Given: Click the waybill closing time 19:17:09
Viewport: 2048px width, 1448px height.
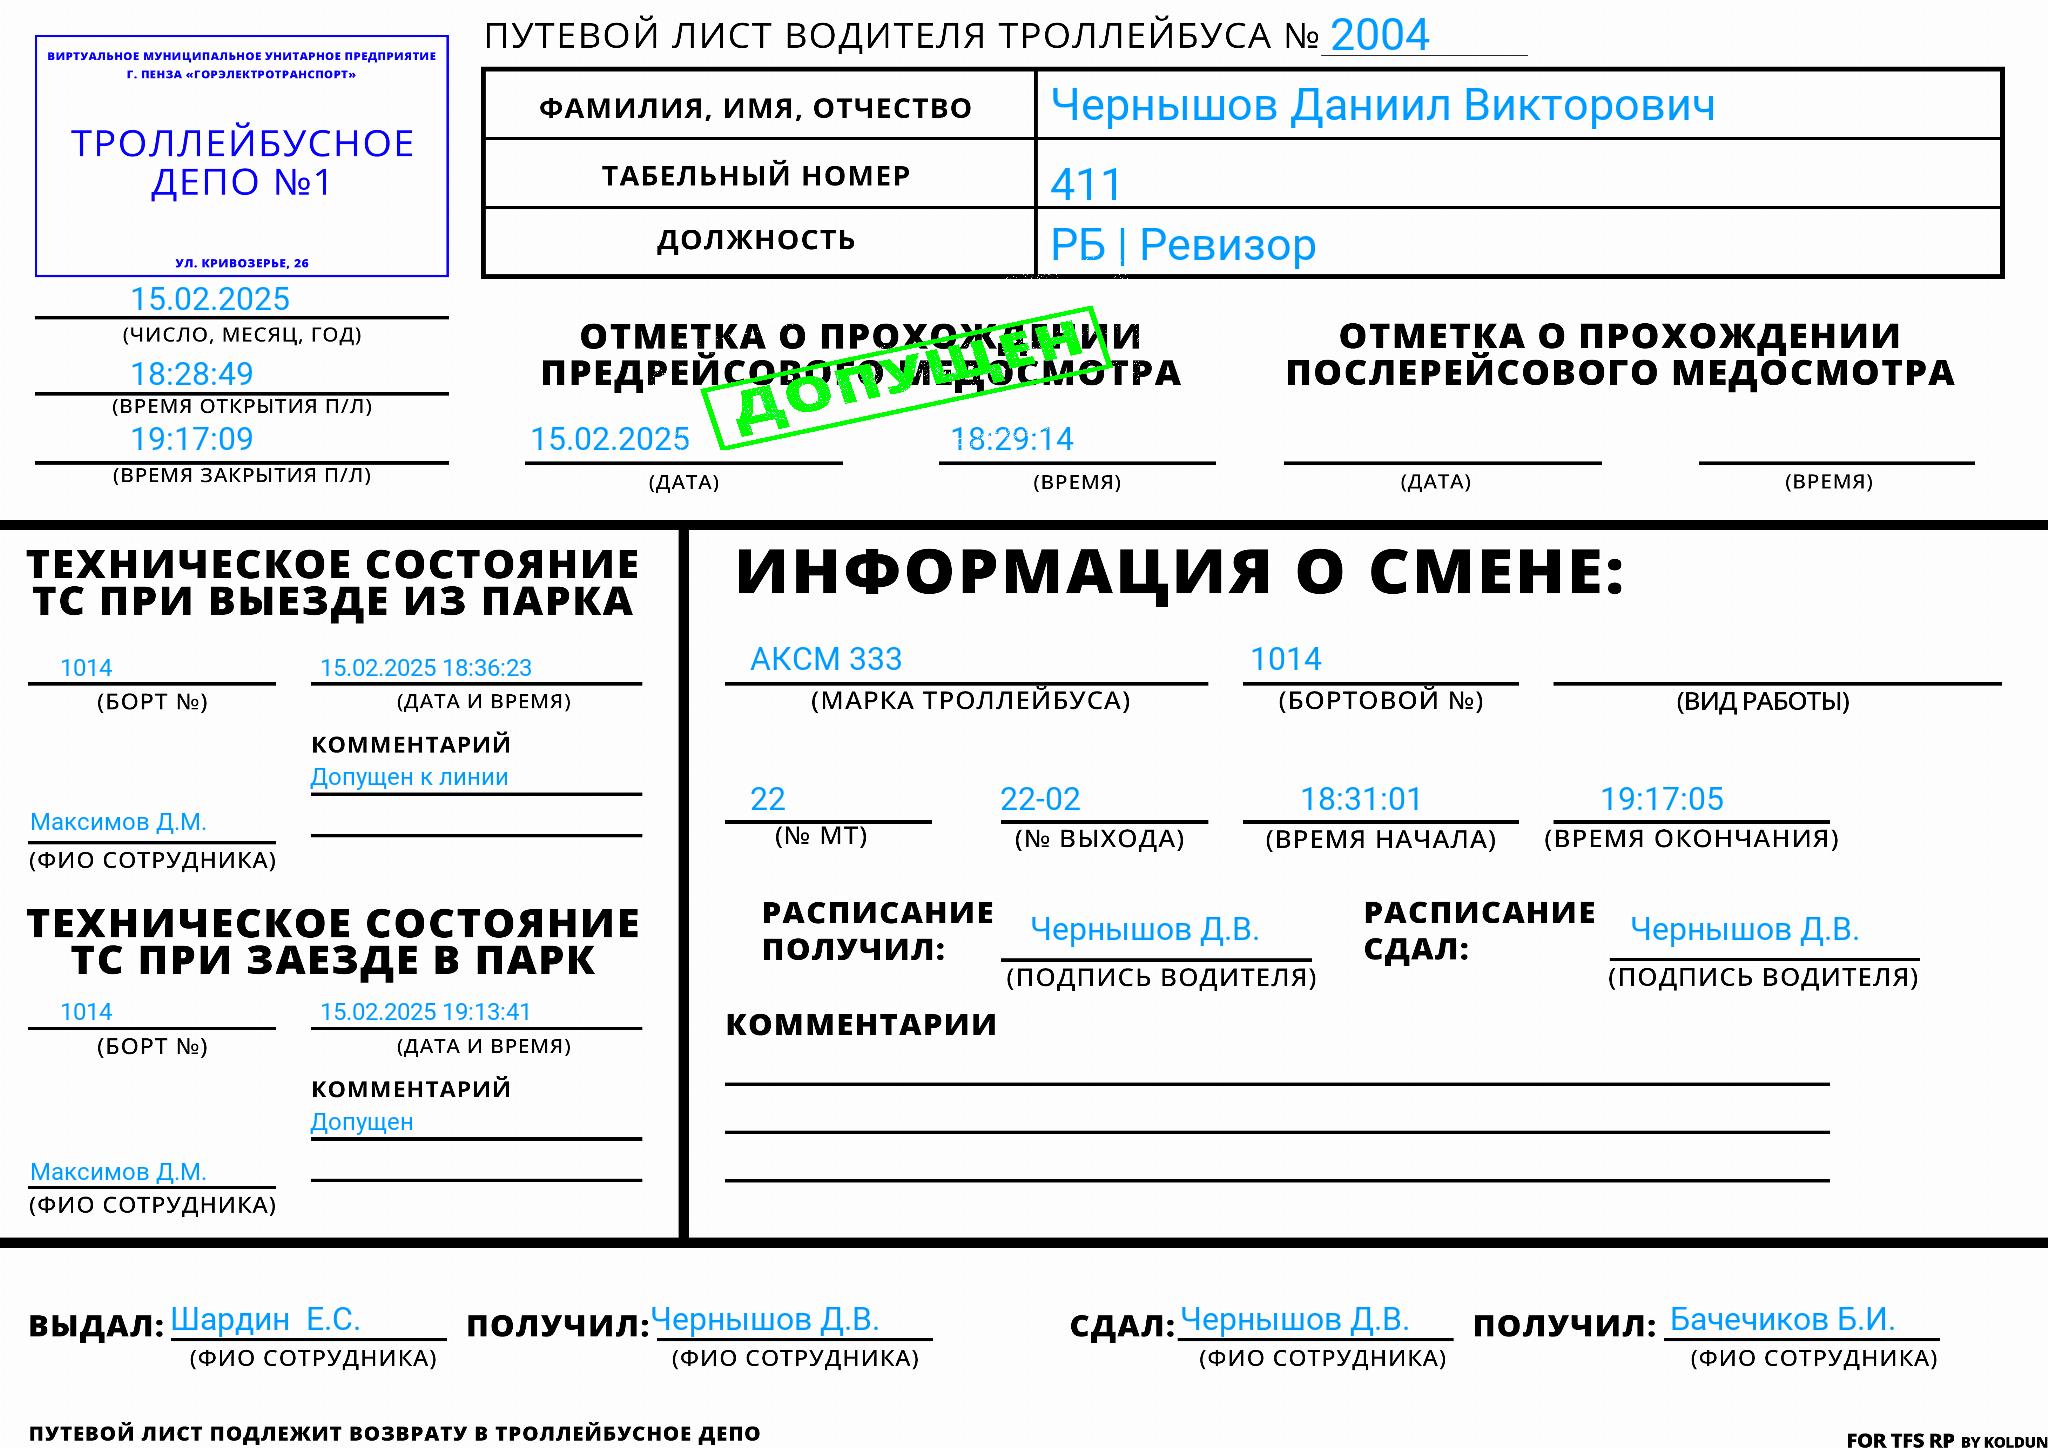Looking at the screenshot, I should pos(192,439).
